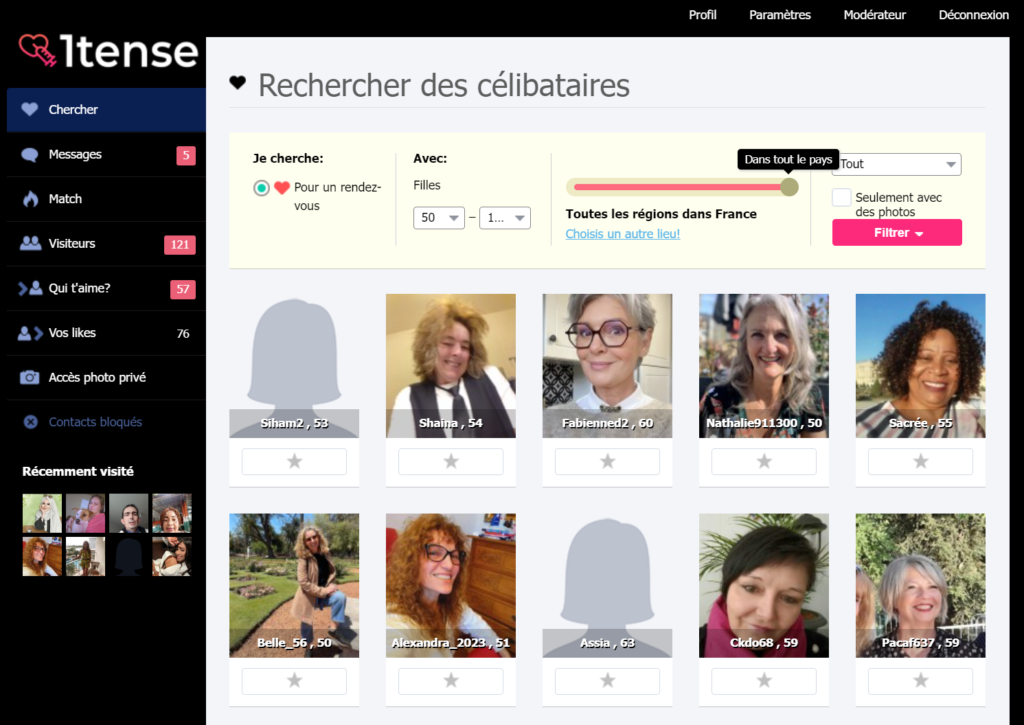
Task: Click the speech bubble icon beside Messages
Action: 29,155
